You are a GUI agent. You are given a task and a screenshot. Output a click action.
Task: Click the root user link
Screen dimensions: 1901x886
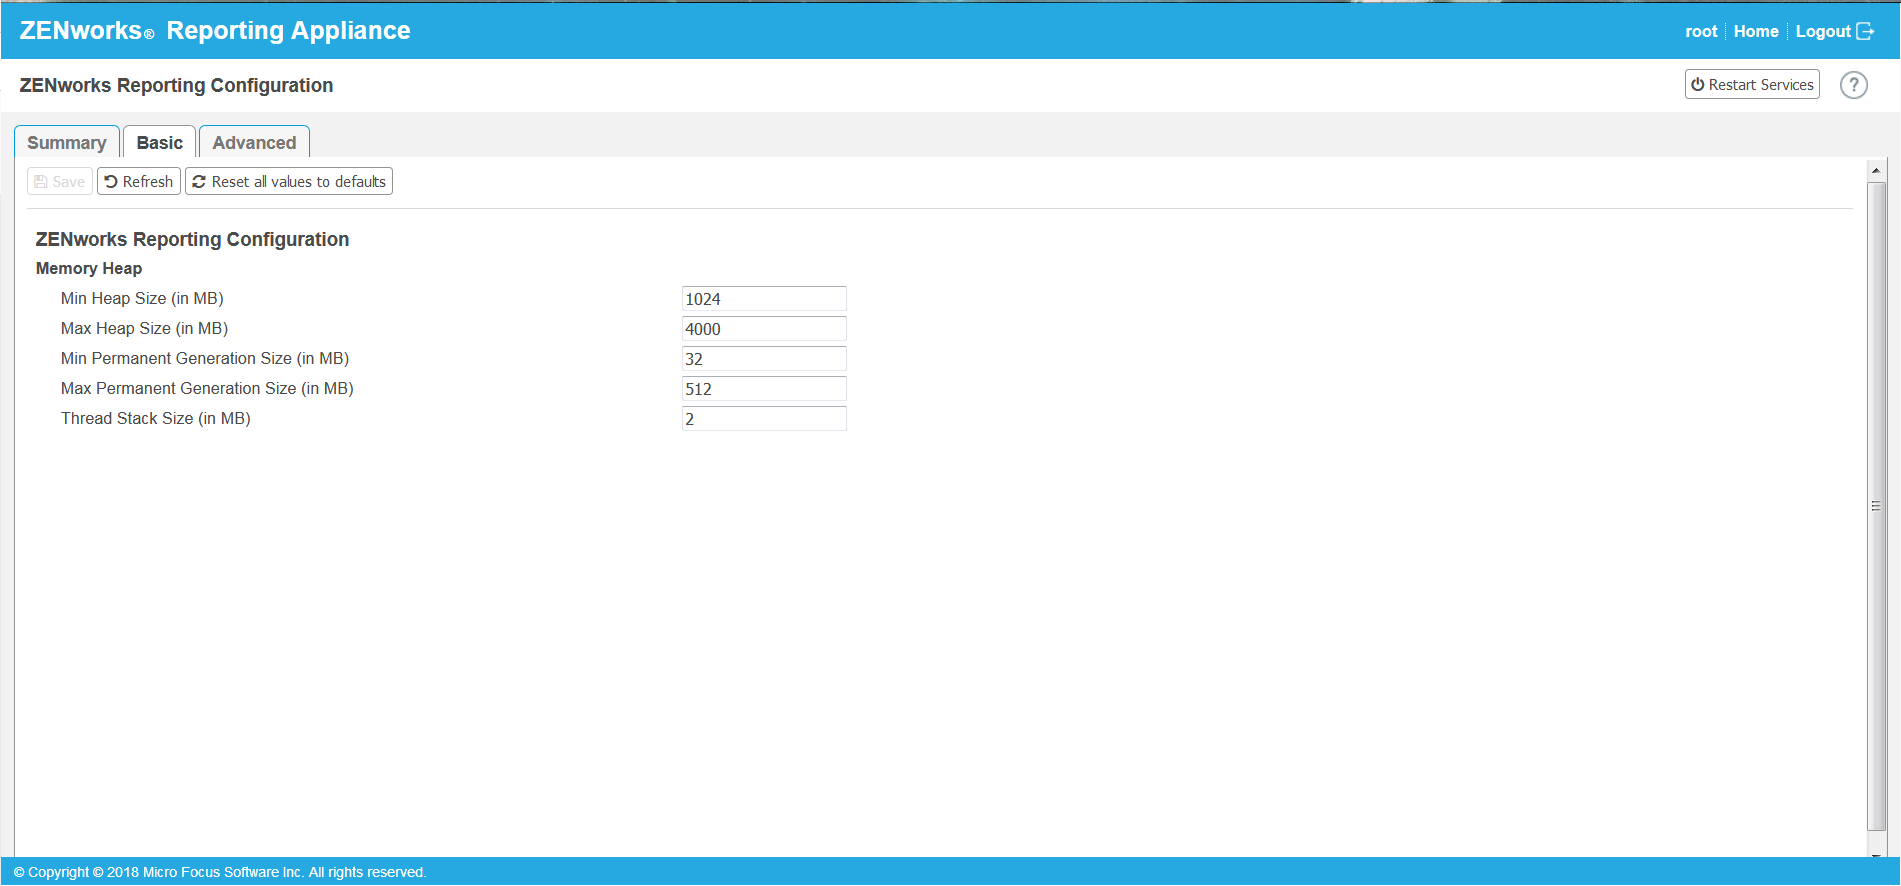point(1701,31)
